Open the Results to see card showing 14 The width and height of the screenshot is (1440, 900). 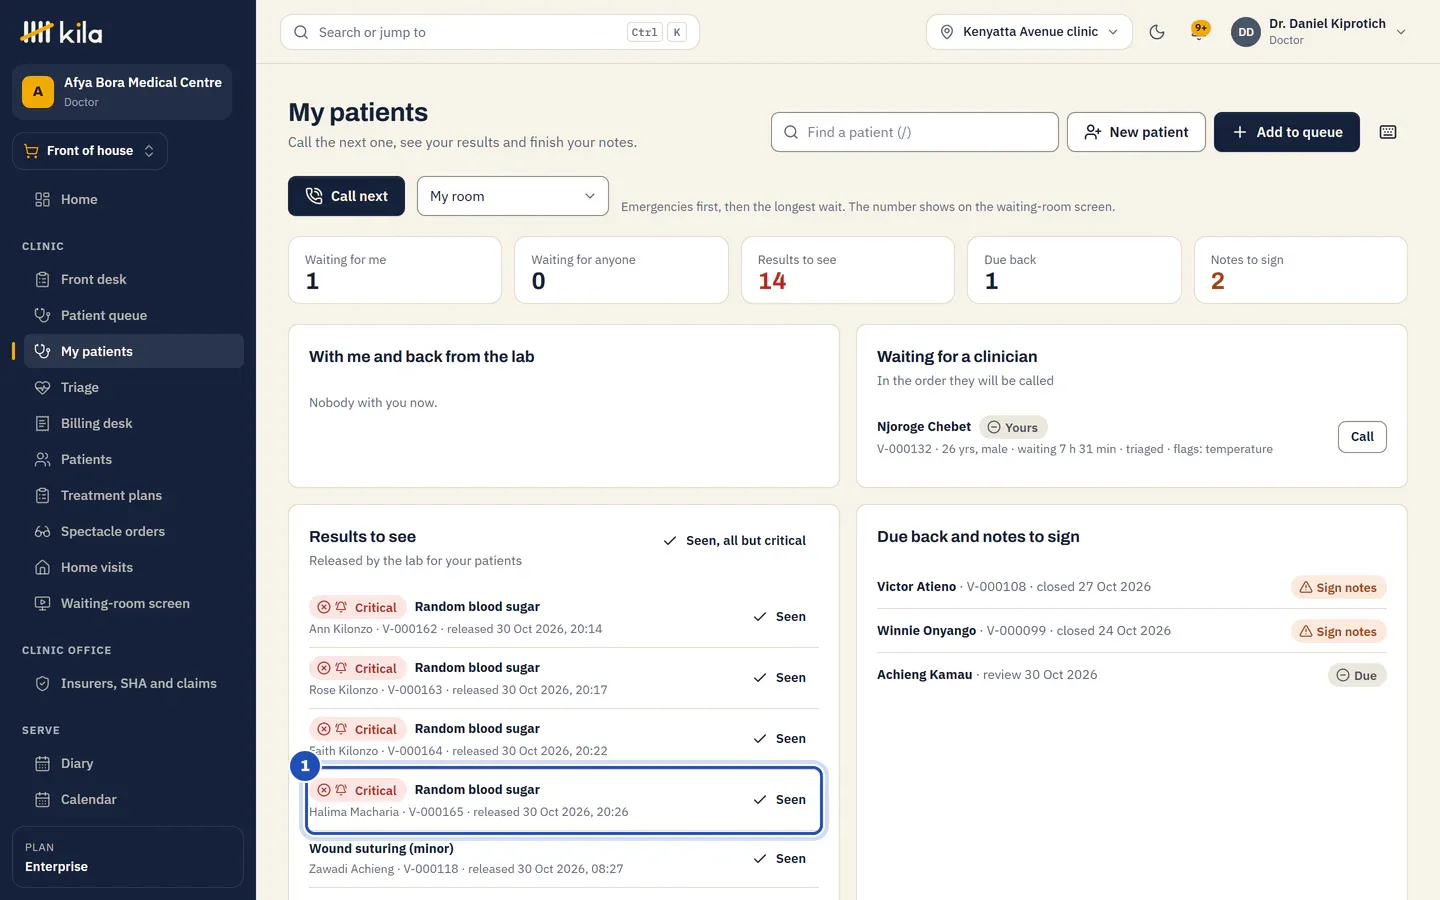click(848, 270)
